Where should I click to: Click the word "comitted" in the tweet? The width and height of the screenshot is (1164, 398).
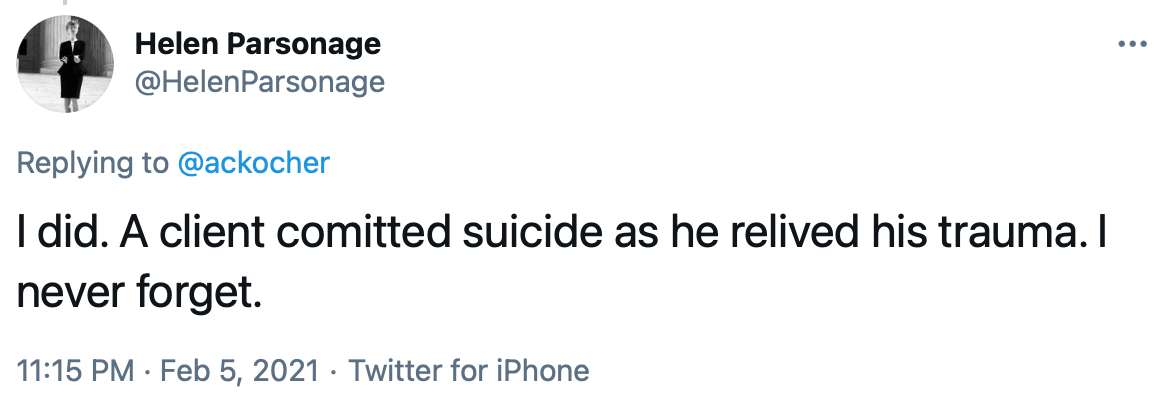click(x=364, y=234)
